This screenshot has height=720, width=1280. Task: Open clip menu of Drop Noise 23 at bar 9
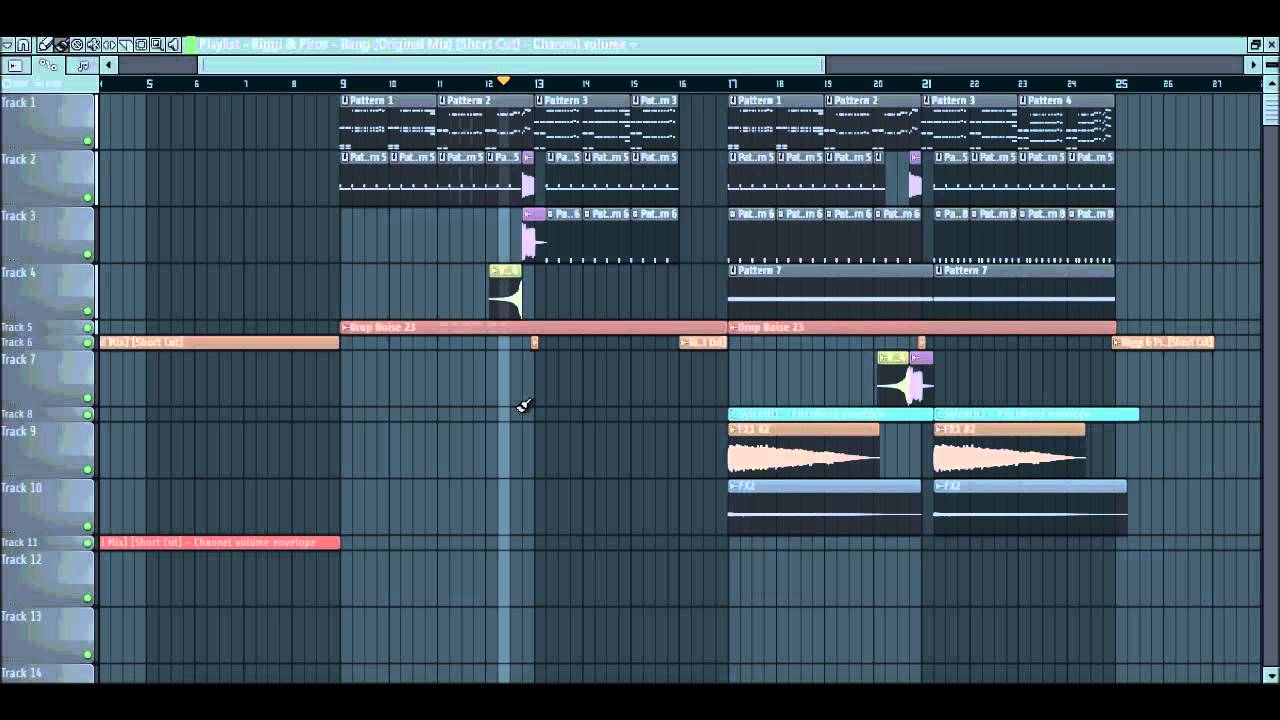click(345, 327)
